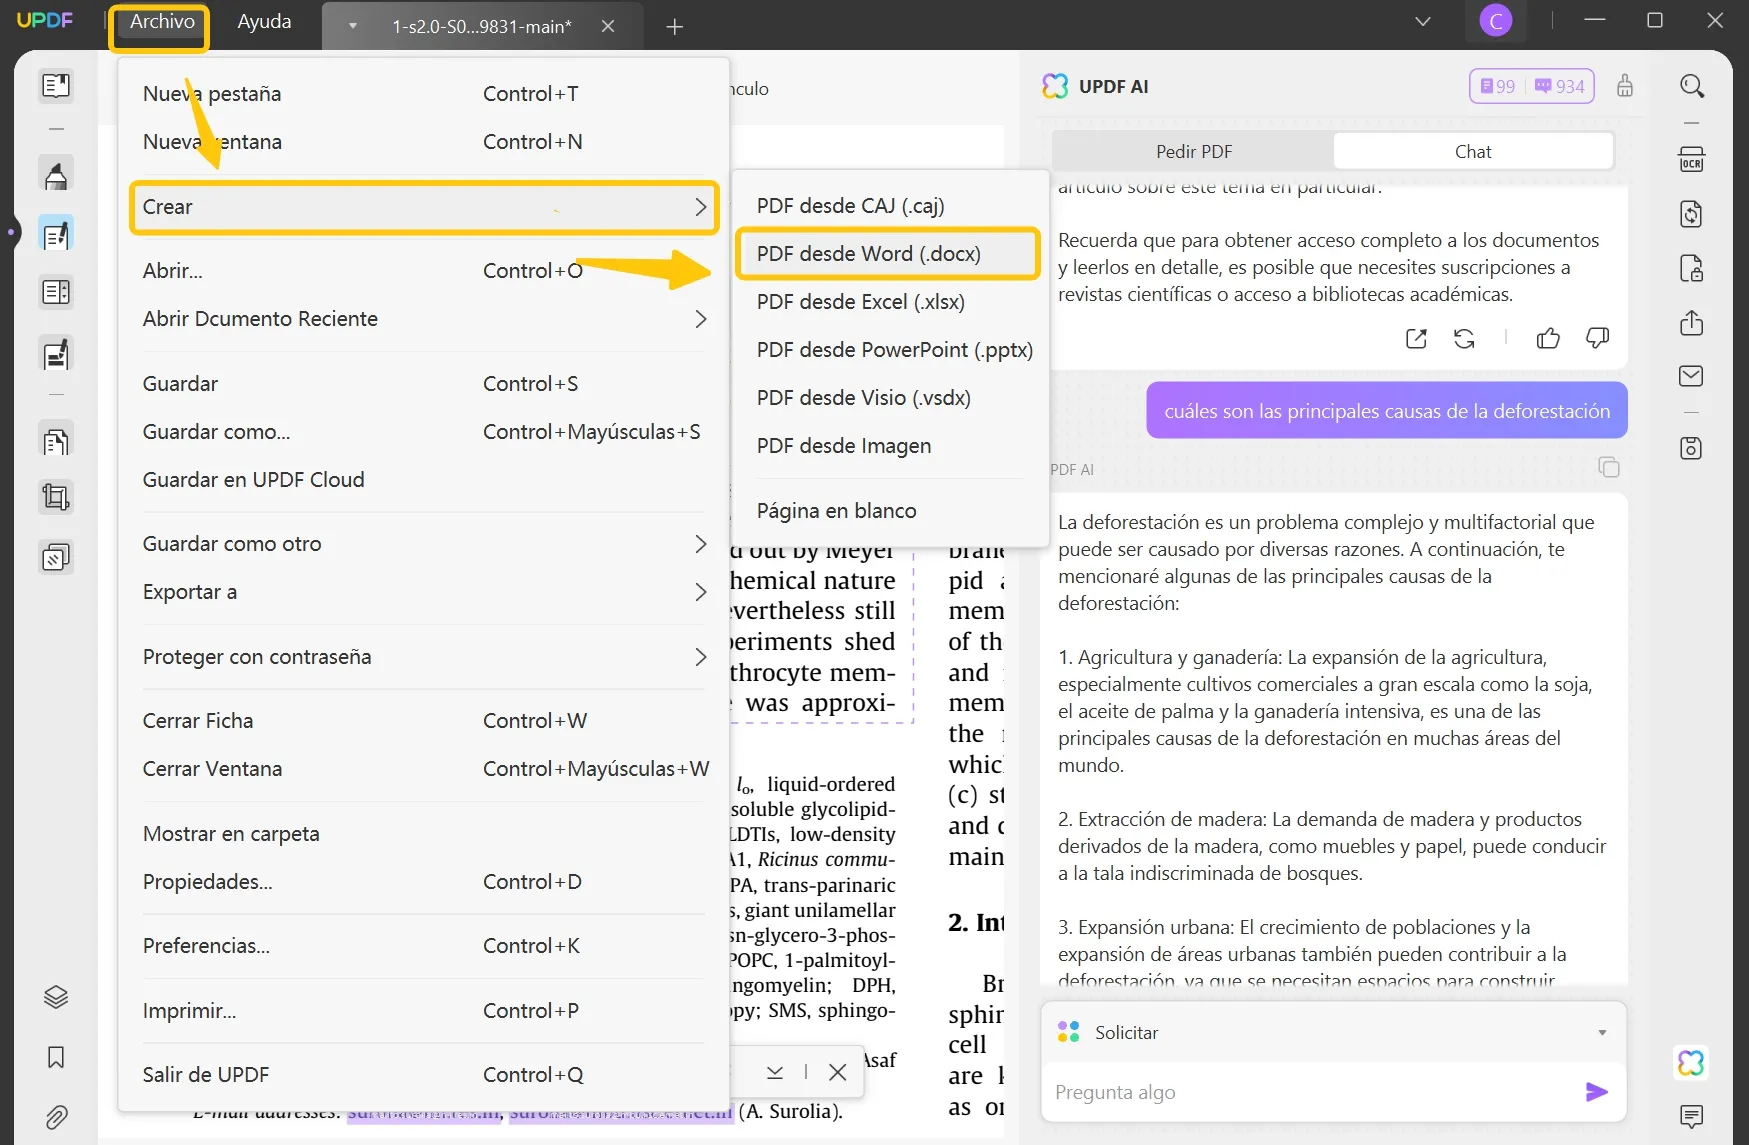Open the Comments panel icon at bottom right
The image size is (1749, 1145).
(x=1692, y=1116)
